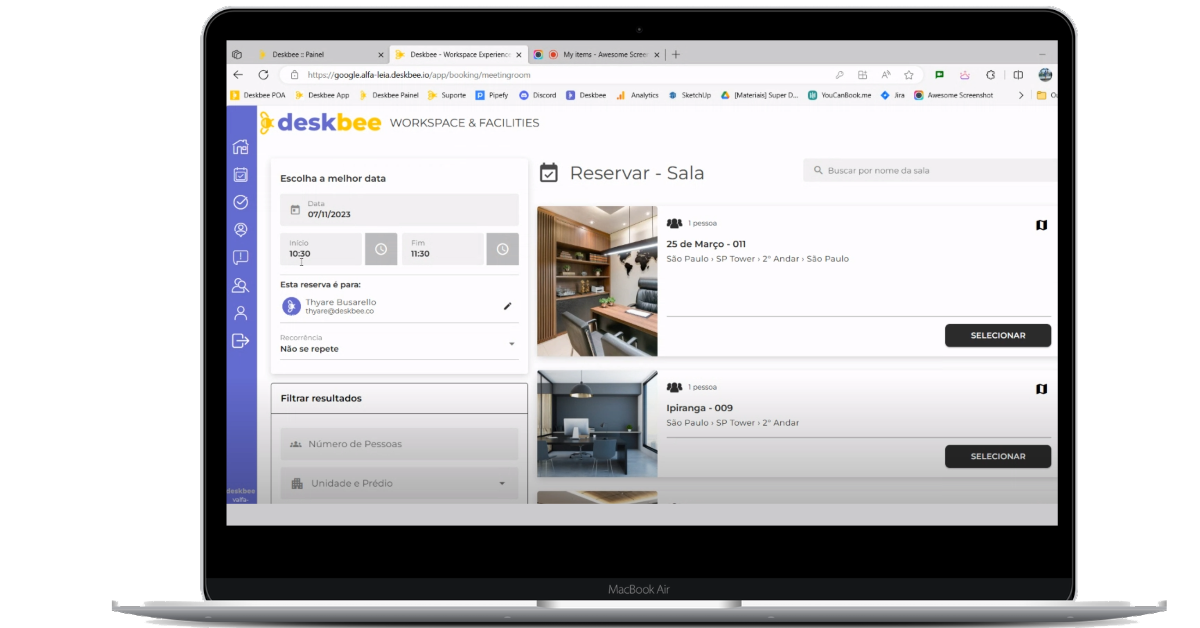Open the feedback chat icon in sidebar

point(240,258)
